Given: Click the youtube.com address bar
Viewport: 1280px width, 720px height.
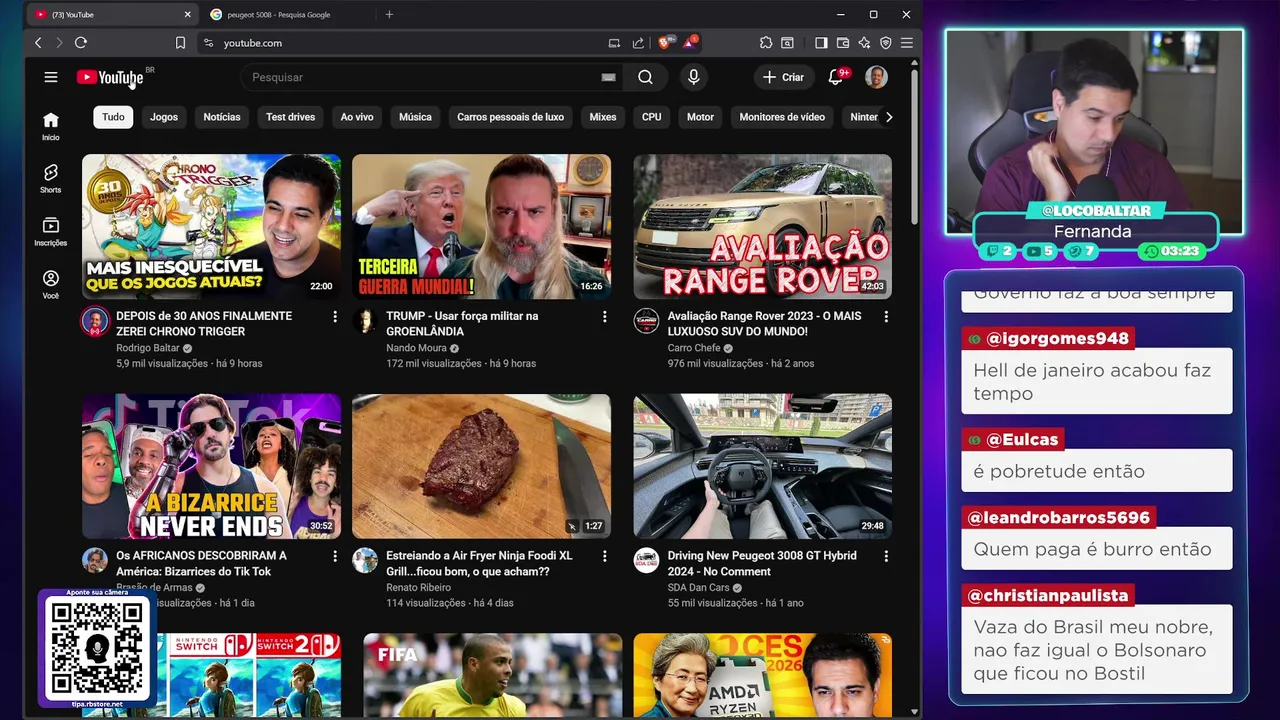Looking at the screenshot, I should (x=400, y=43).
